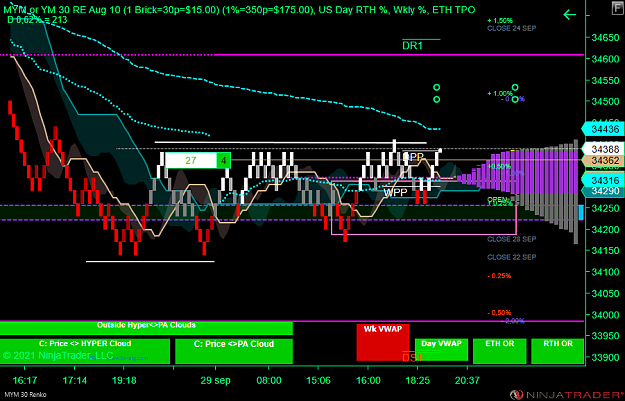Toggle the ETH OR button
The height and width of the screenshot is (401, 625).
tap(499, 351)
